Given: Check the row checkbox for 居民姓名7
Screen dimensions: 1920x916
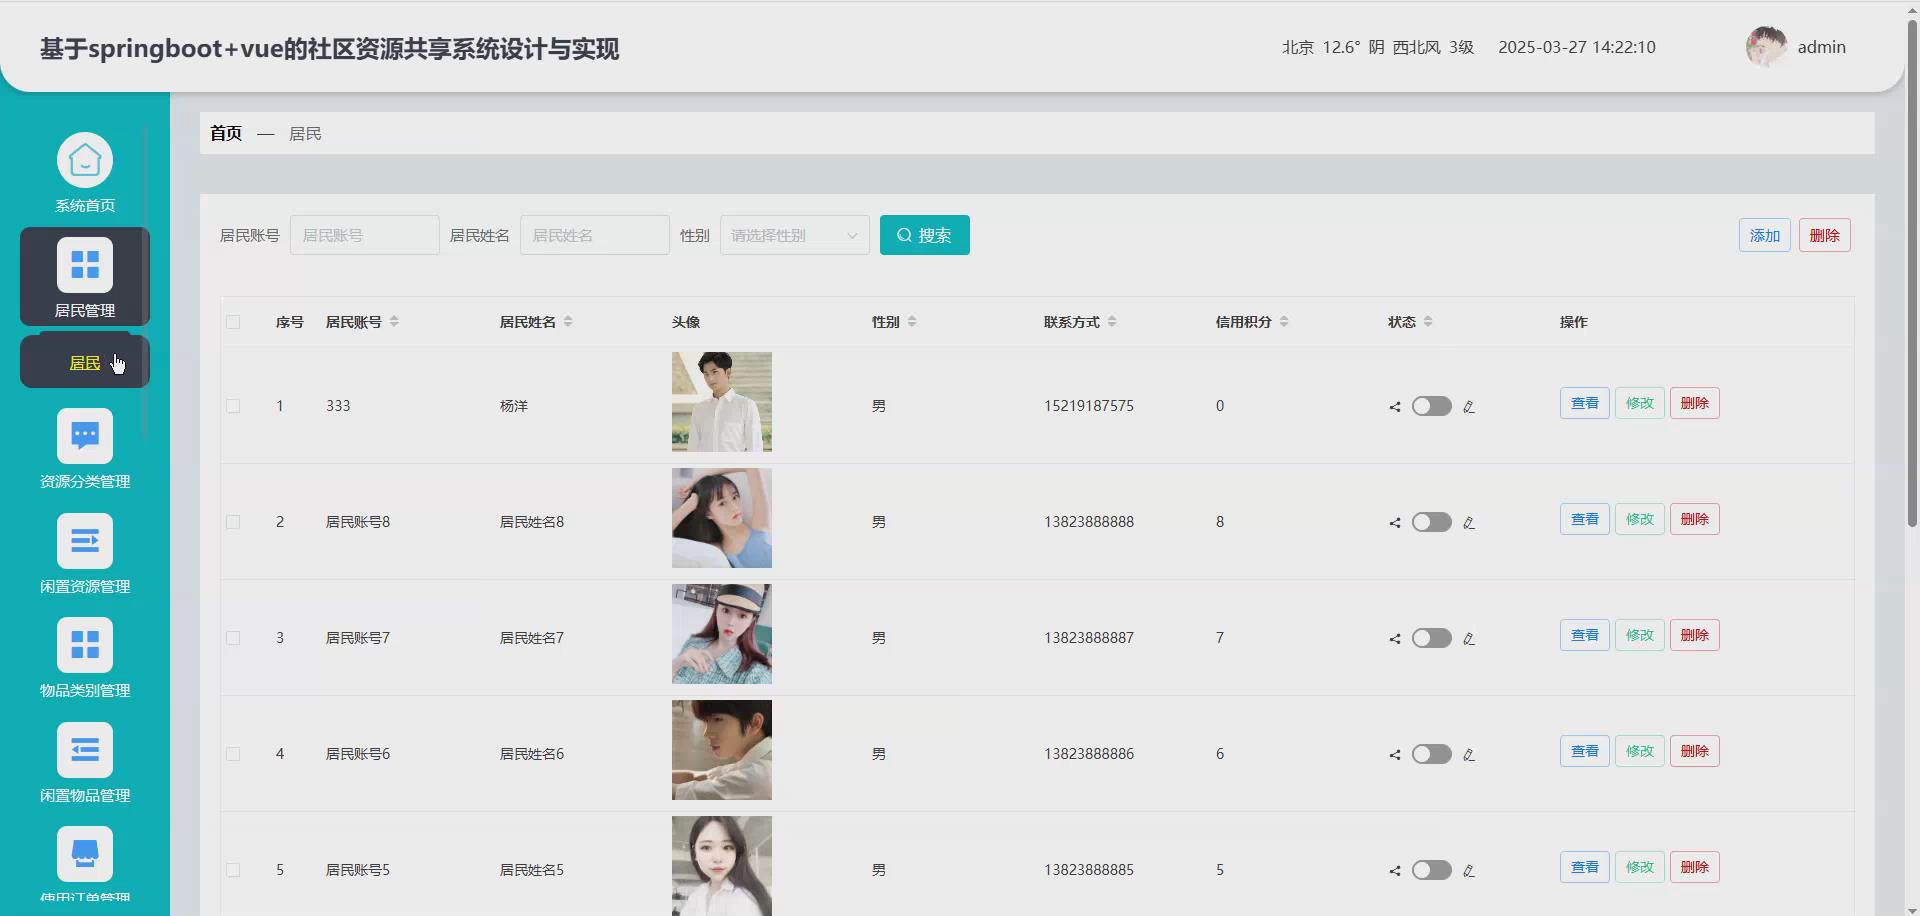Looking at the screenshot, I should tap(233, 638).
